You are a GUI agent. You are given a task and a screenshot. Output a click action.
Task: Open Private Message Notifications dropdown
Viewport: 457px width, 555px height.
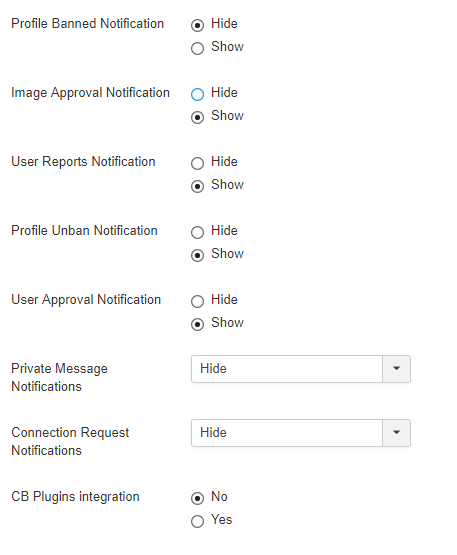coord(301,369)
